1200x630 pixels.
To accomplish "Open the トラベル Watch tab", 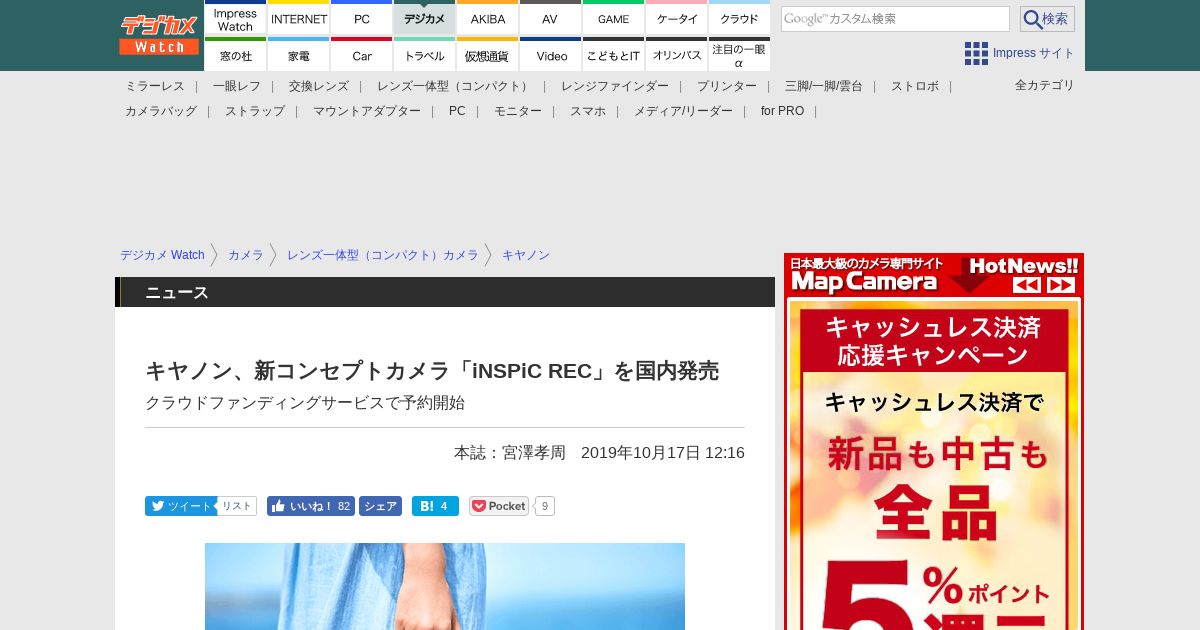I will pos(425,55).
